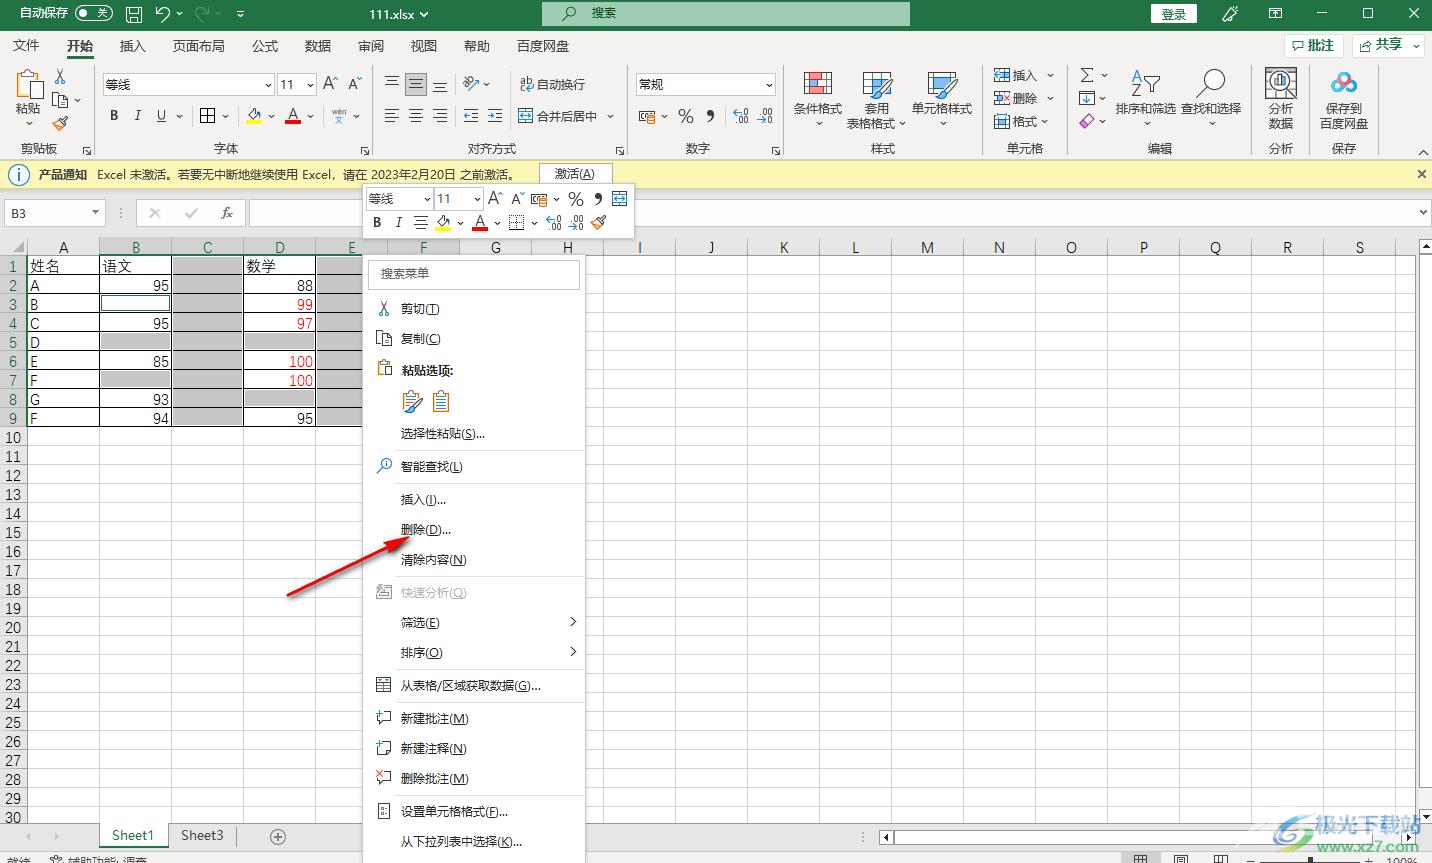Toggle the AutoSave switch
1432x863 pixels.
94,14
